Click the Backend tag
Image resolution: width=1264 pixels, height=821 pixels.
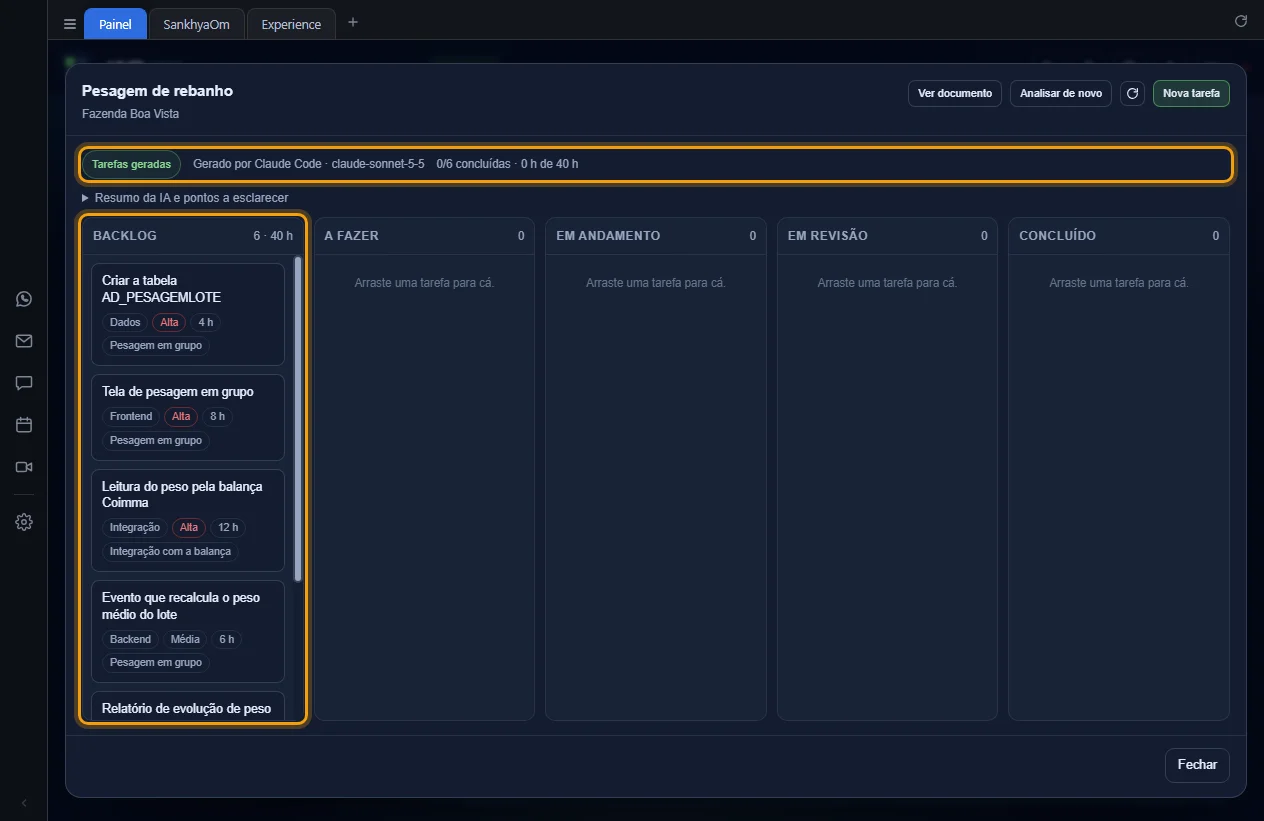[130, 639]
